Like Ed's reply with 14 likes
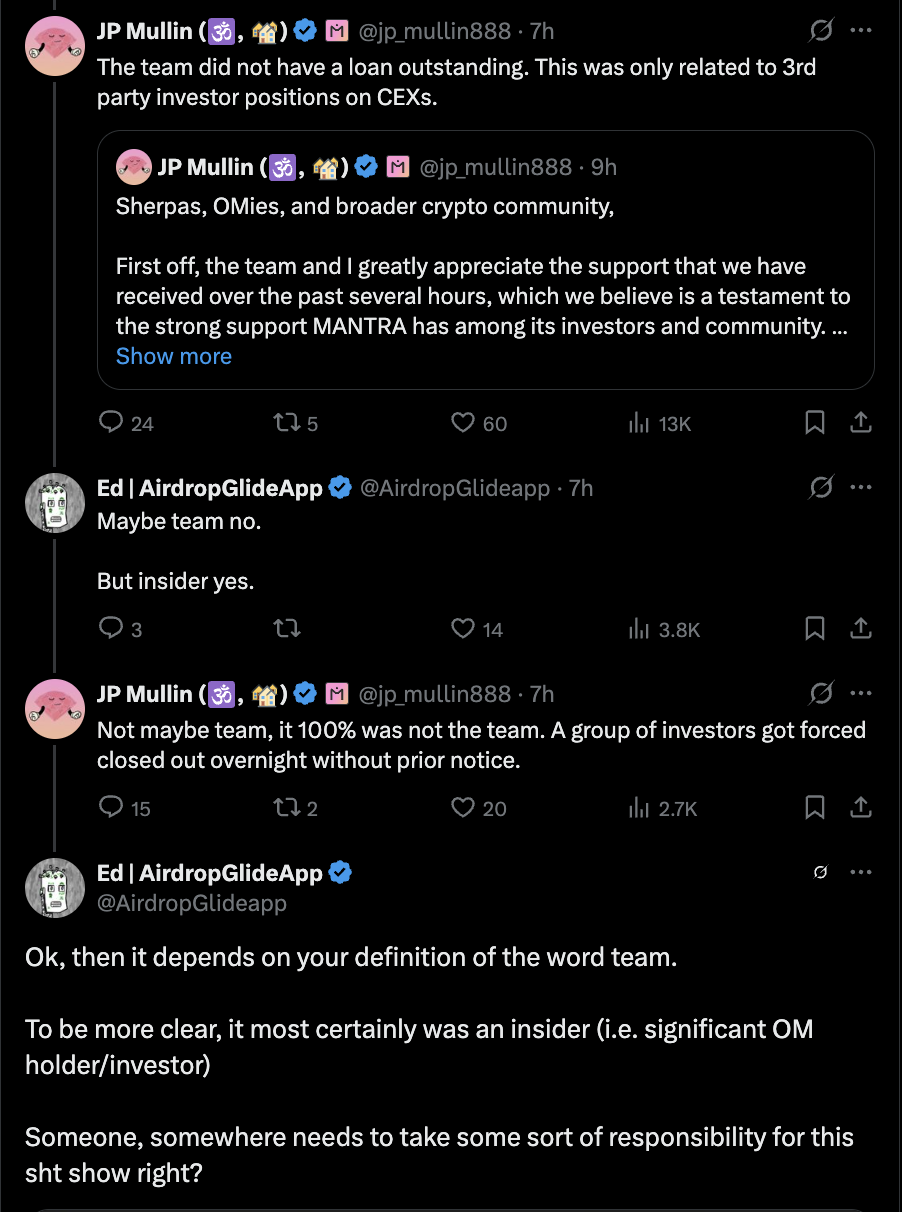This screenshot has height=1212, width=902. coord(463,629)
